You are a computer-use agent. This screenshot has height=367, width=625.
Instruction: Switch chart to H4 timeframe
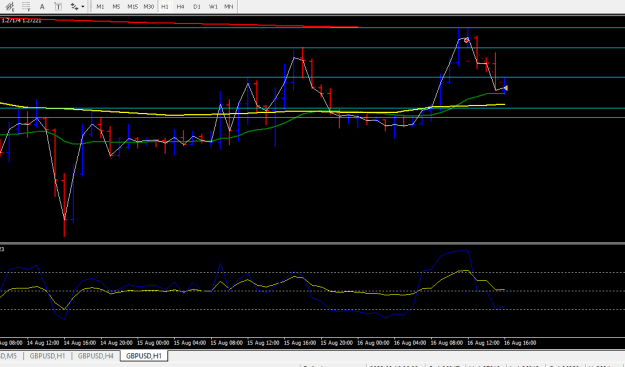tap(181, 6)
